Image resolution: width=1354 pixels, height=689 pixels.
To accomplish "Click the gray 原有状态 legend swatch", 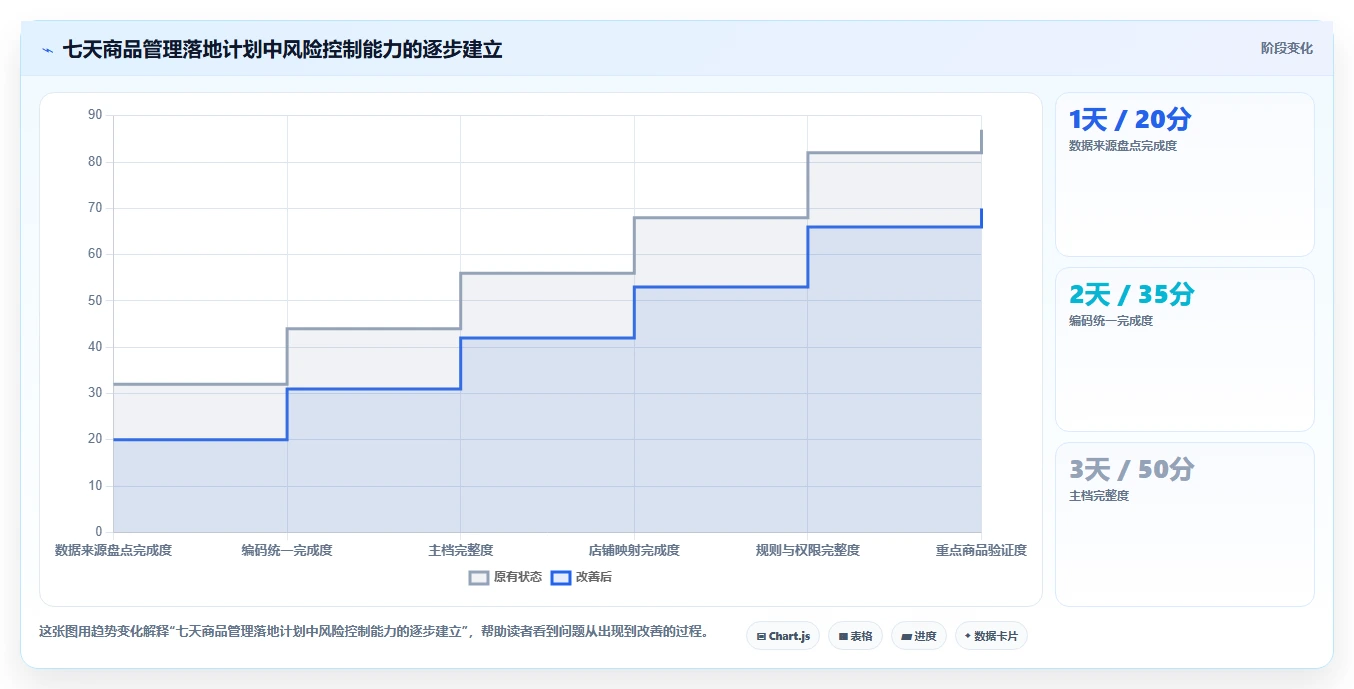I will (x=479, y=577).
